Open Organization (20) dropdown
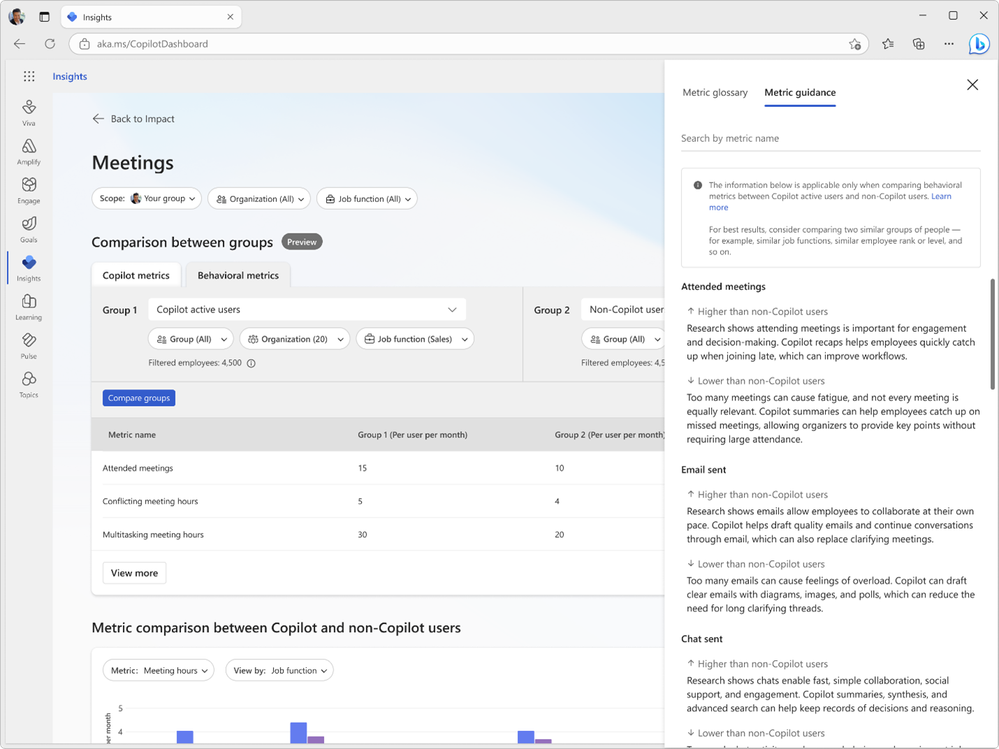Viewport: 999px width, 749px height. click(x=295, y=339)
